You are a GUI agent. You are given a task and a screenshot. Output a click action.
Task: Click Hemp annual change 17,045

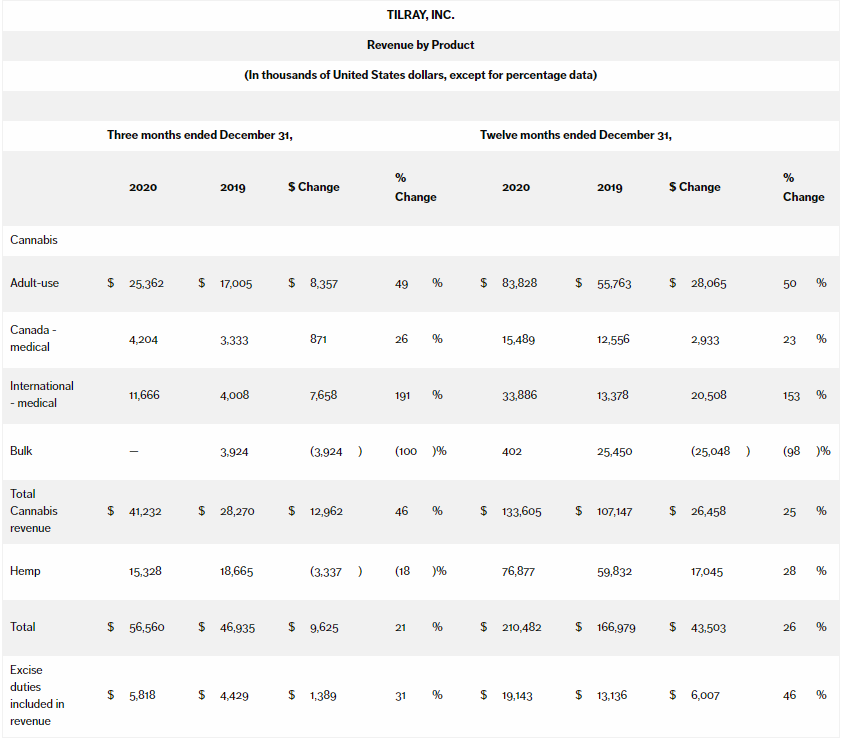[x=707, y=572]
